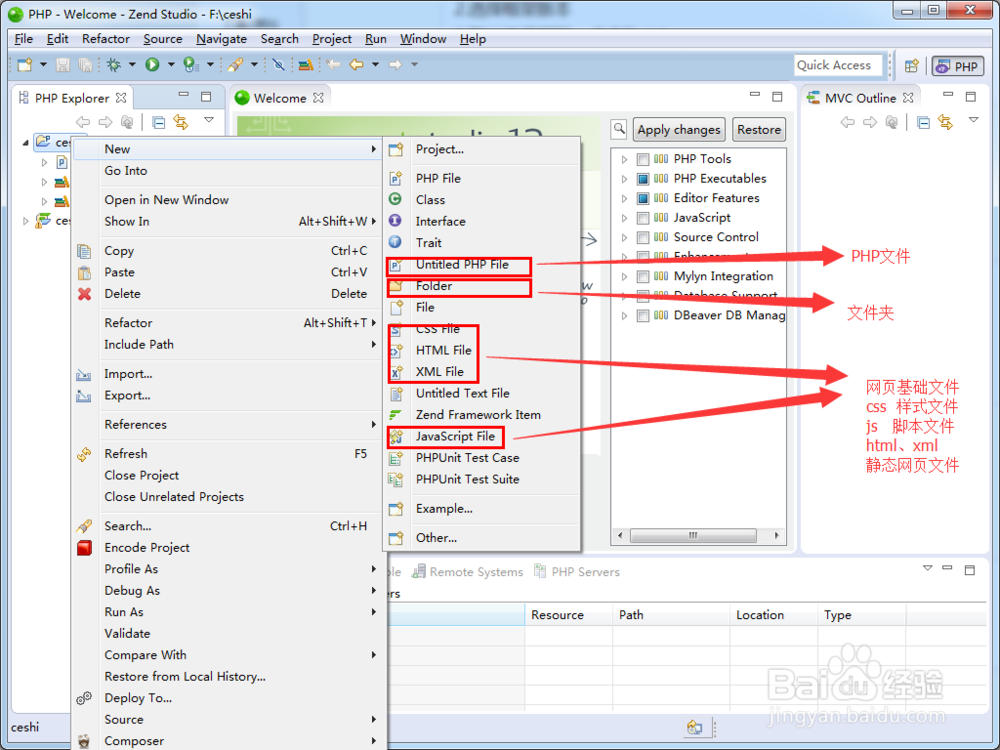
Task: Click the green Run icon in the toolbar
Action: tap(152, 64)
